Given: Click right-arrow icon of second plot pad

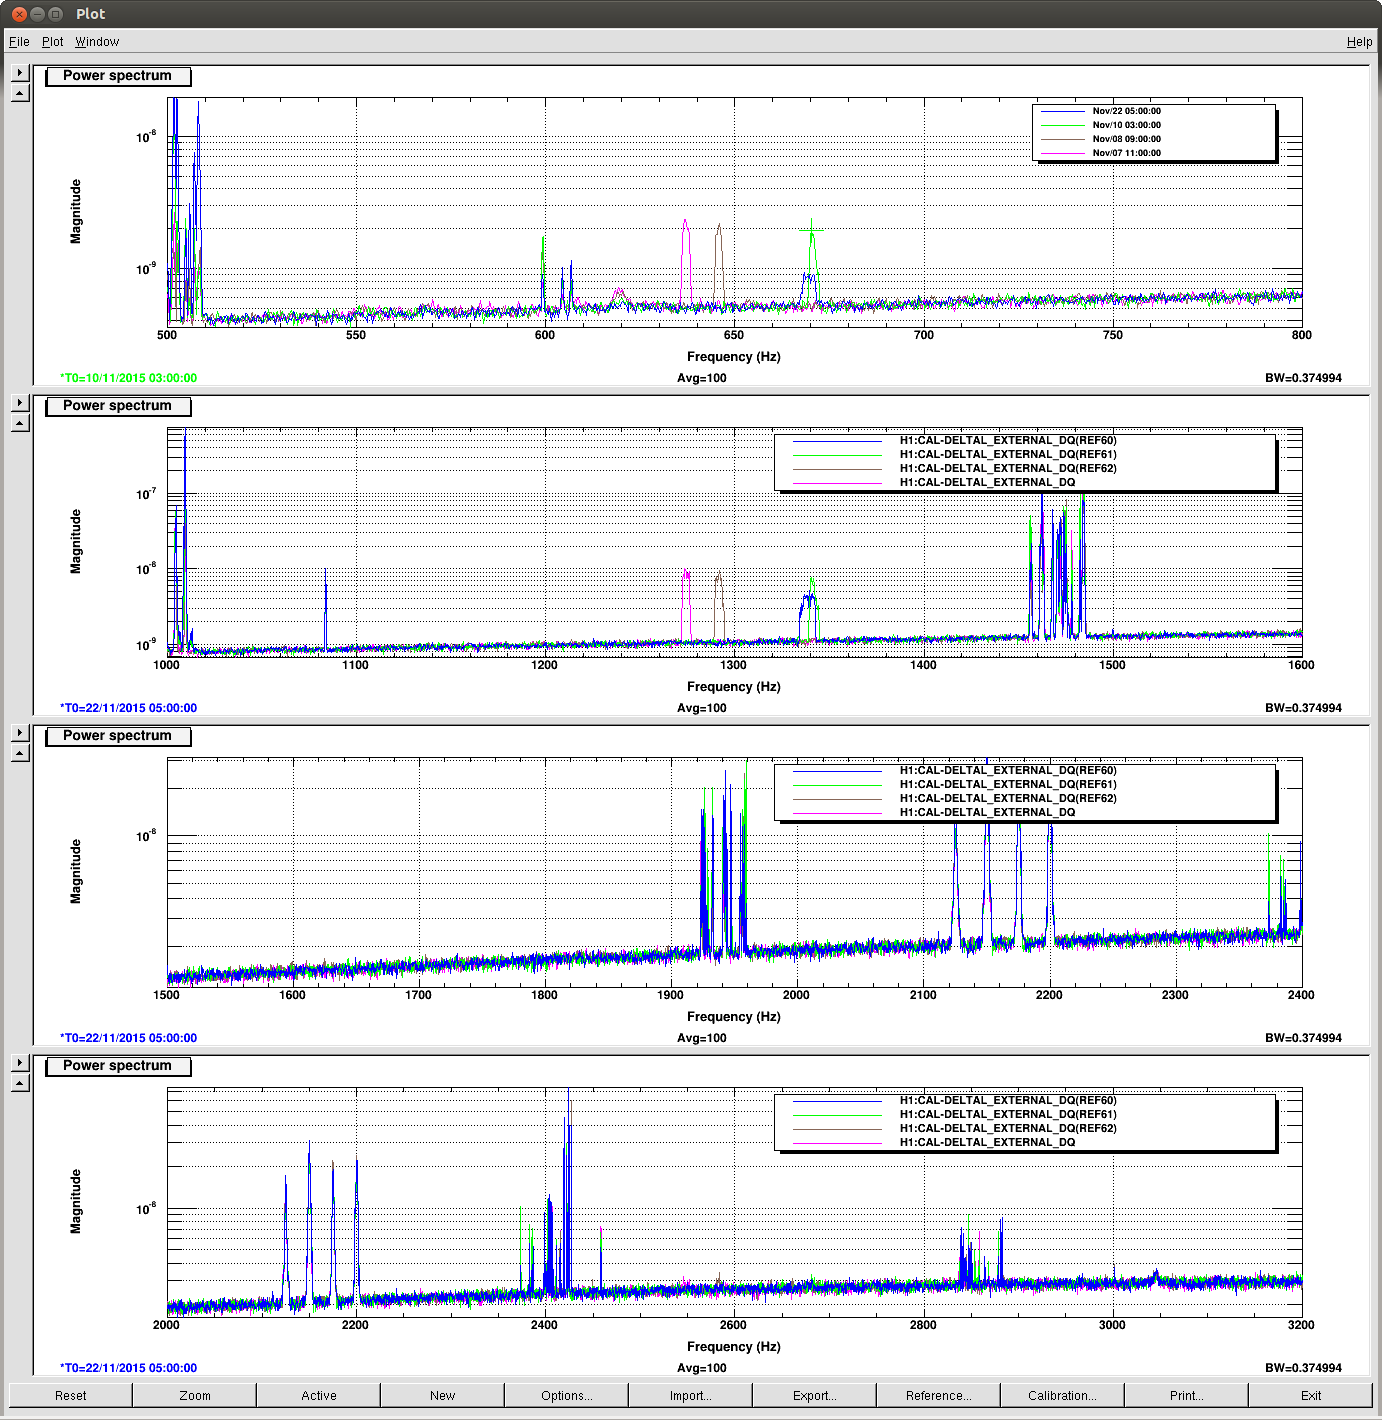Looking at the screenshot, I should click(20, 403).
